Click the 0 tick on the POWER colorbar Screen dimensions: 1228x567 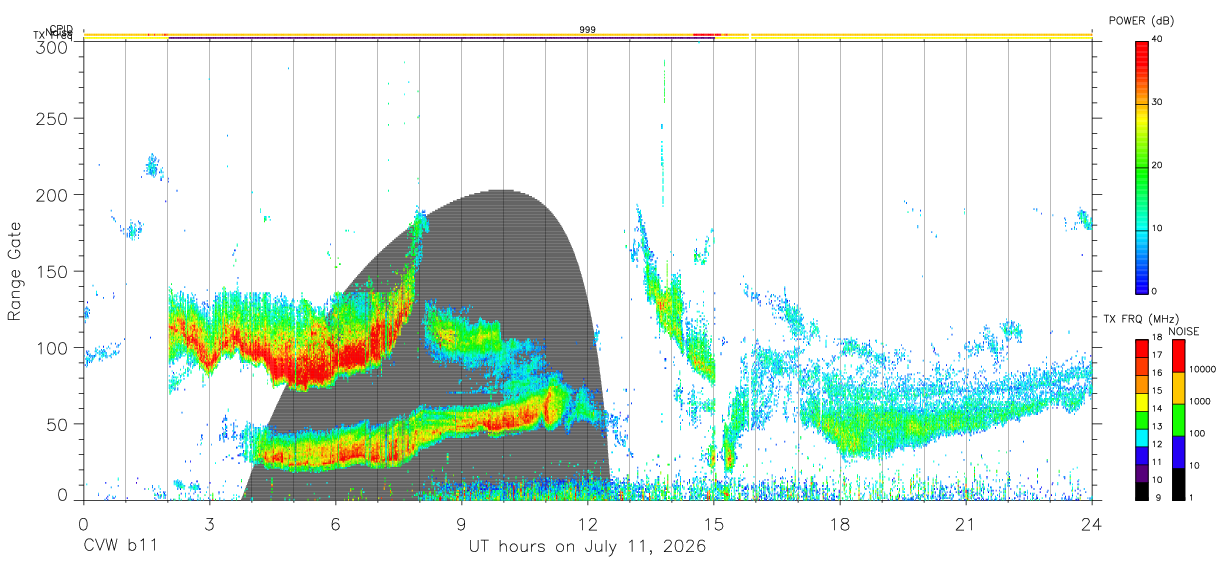(1154, 291)
